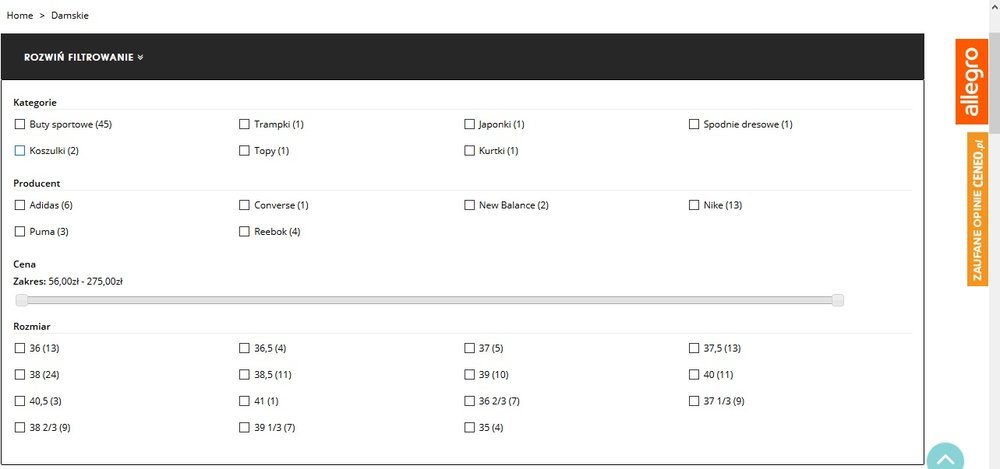Select the Koszulki (2) category checkbox
Screen dimensions: 1000x469
tap(20, 151)
